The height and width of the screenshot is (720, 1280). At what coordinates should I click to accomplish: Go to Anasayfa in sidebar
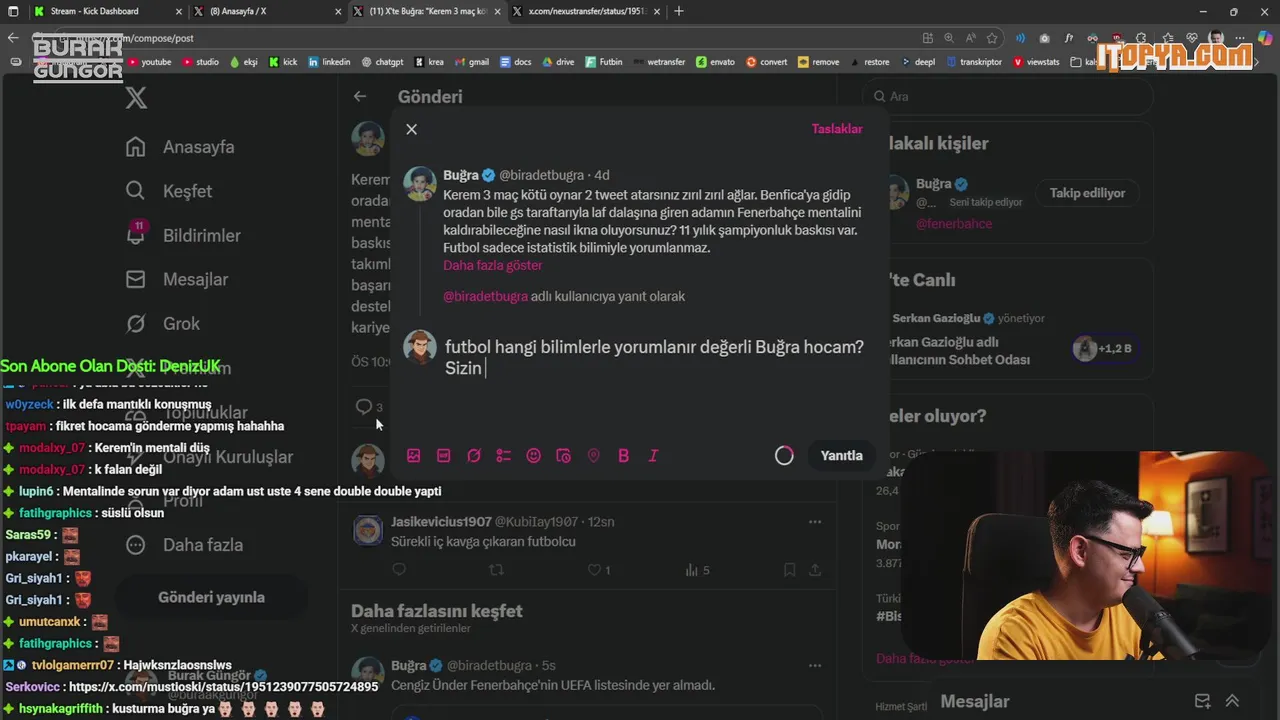tap(181, 147)
